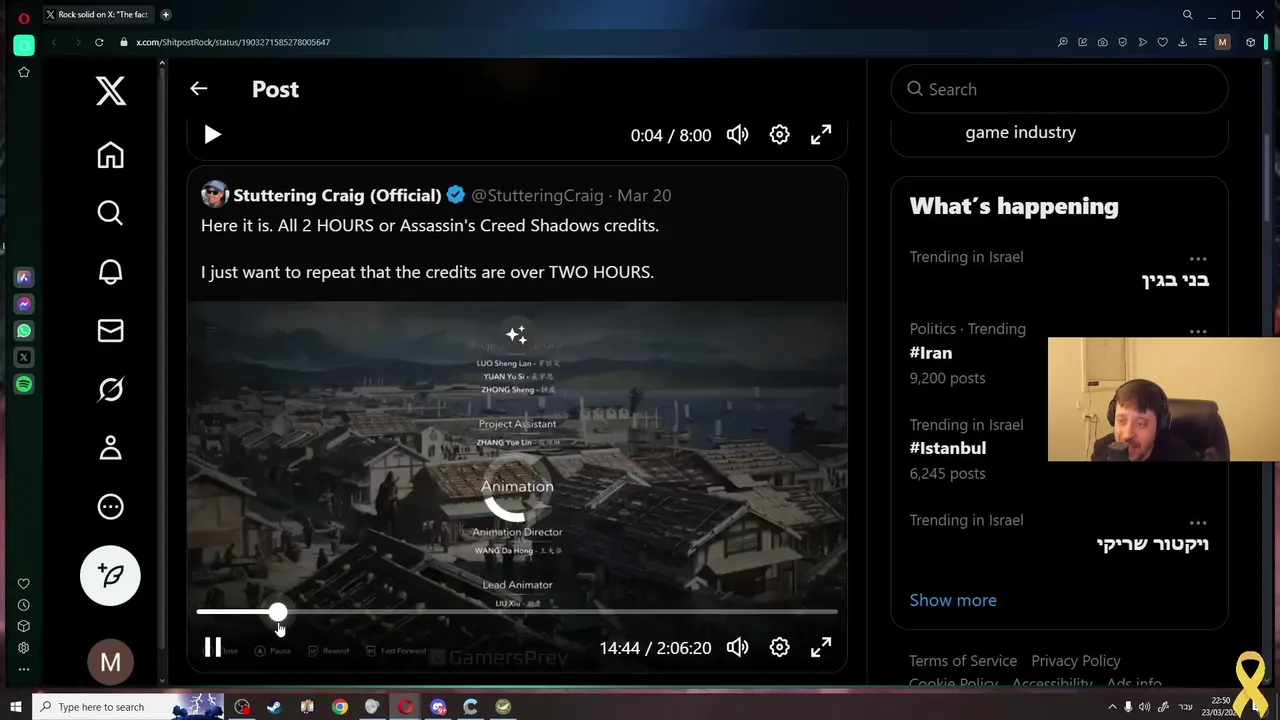Open the More circle menu in sidebar
Image resolution: width=1280 pixels, height=720 pixels.
110,507
